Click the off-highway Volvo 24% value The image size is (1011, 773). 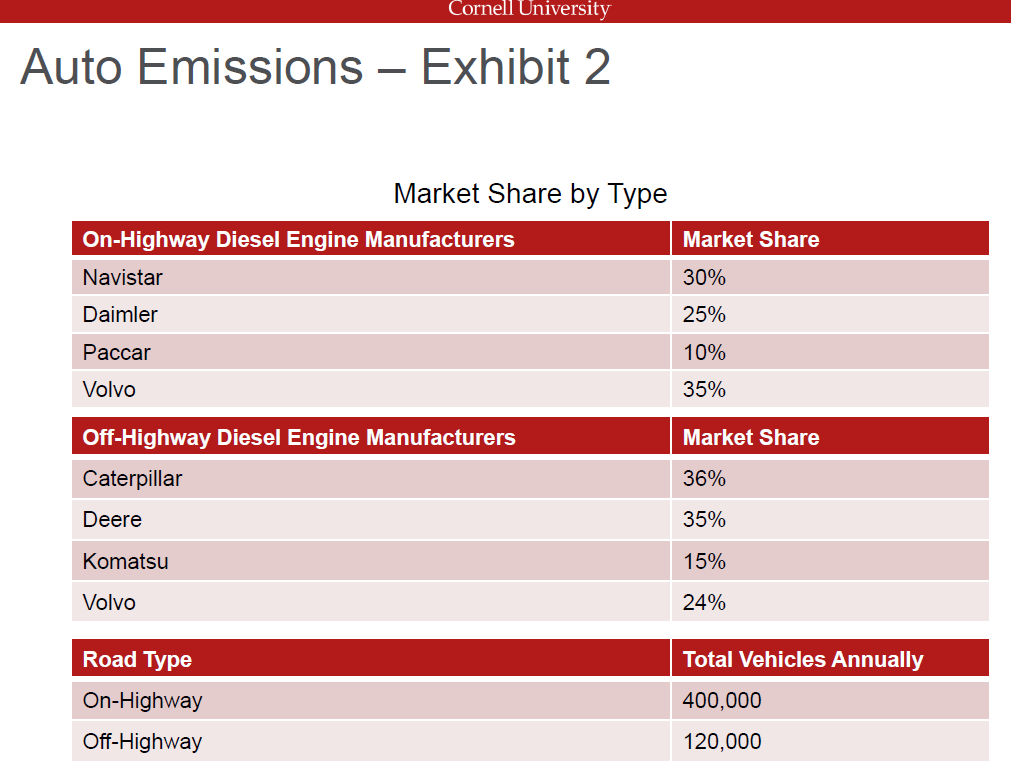click(704, 602)
